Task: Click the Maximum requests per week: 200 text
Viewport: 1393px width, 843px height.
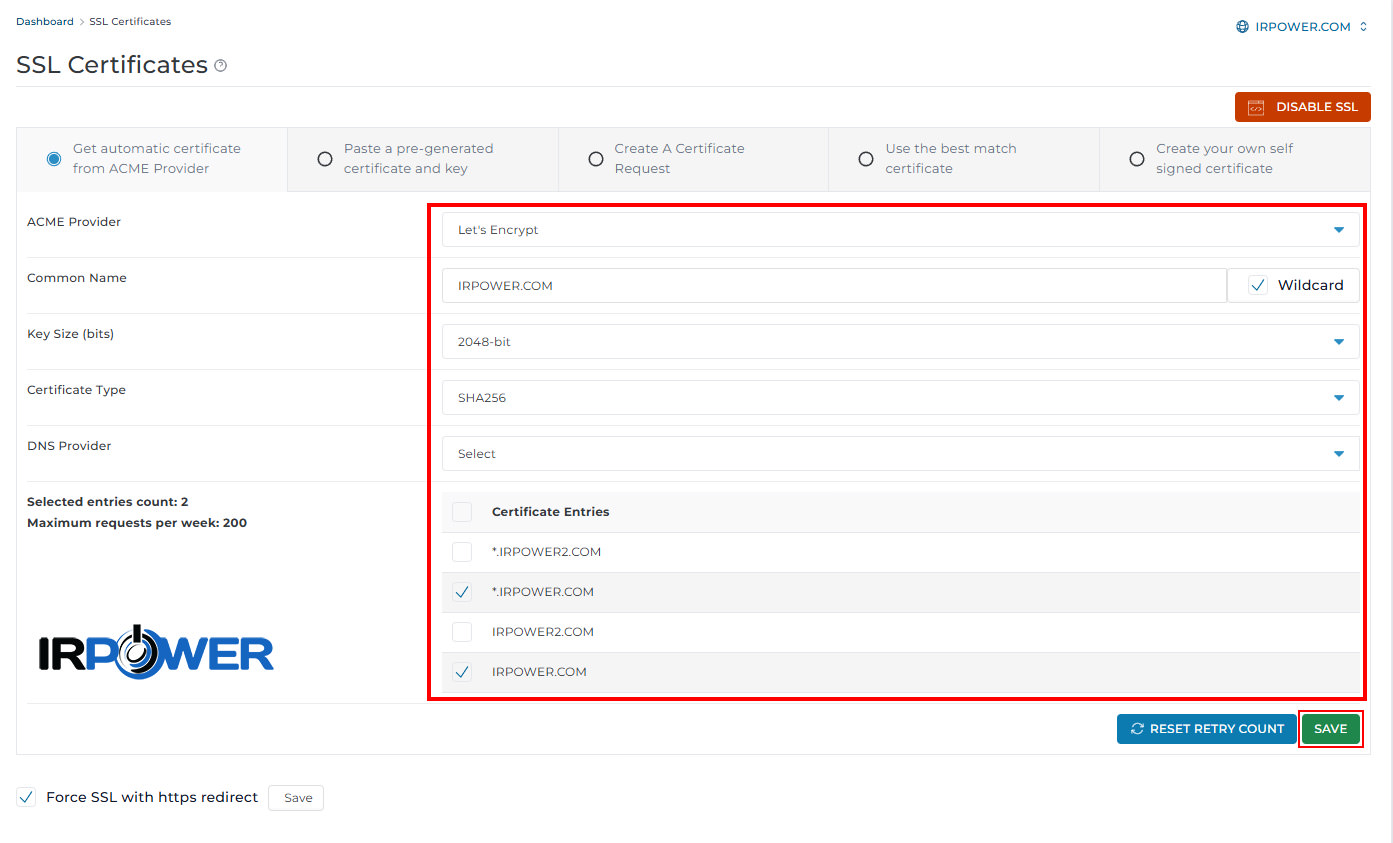Action: (x=137, y=523)
